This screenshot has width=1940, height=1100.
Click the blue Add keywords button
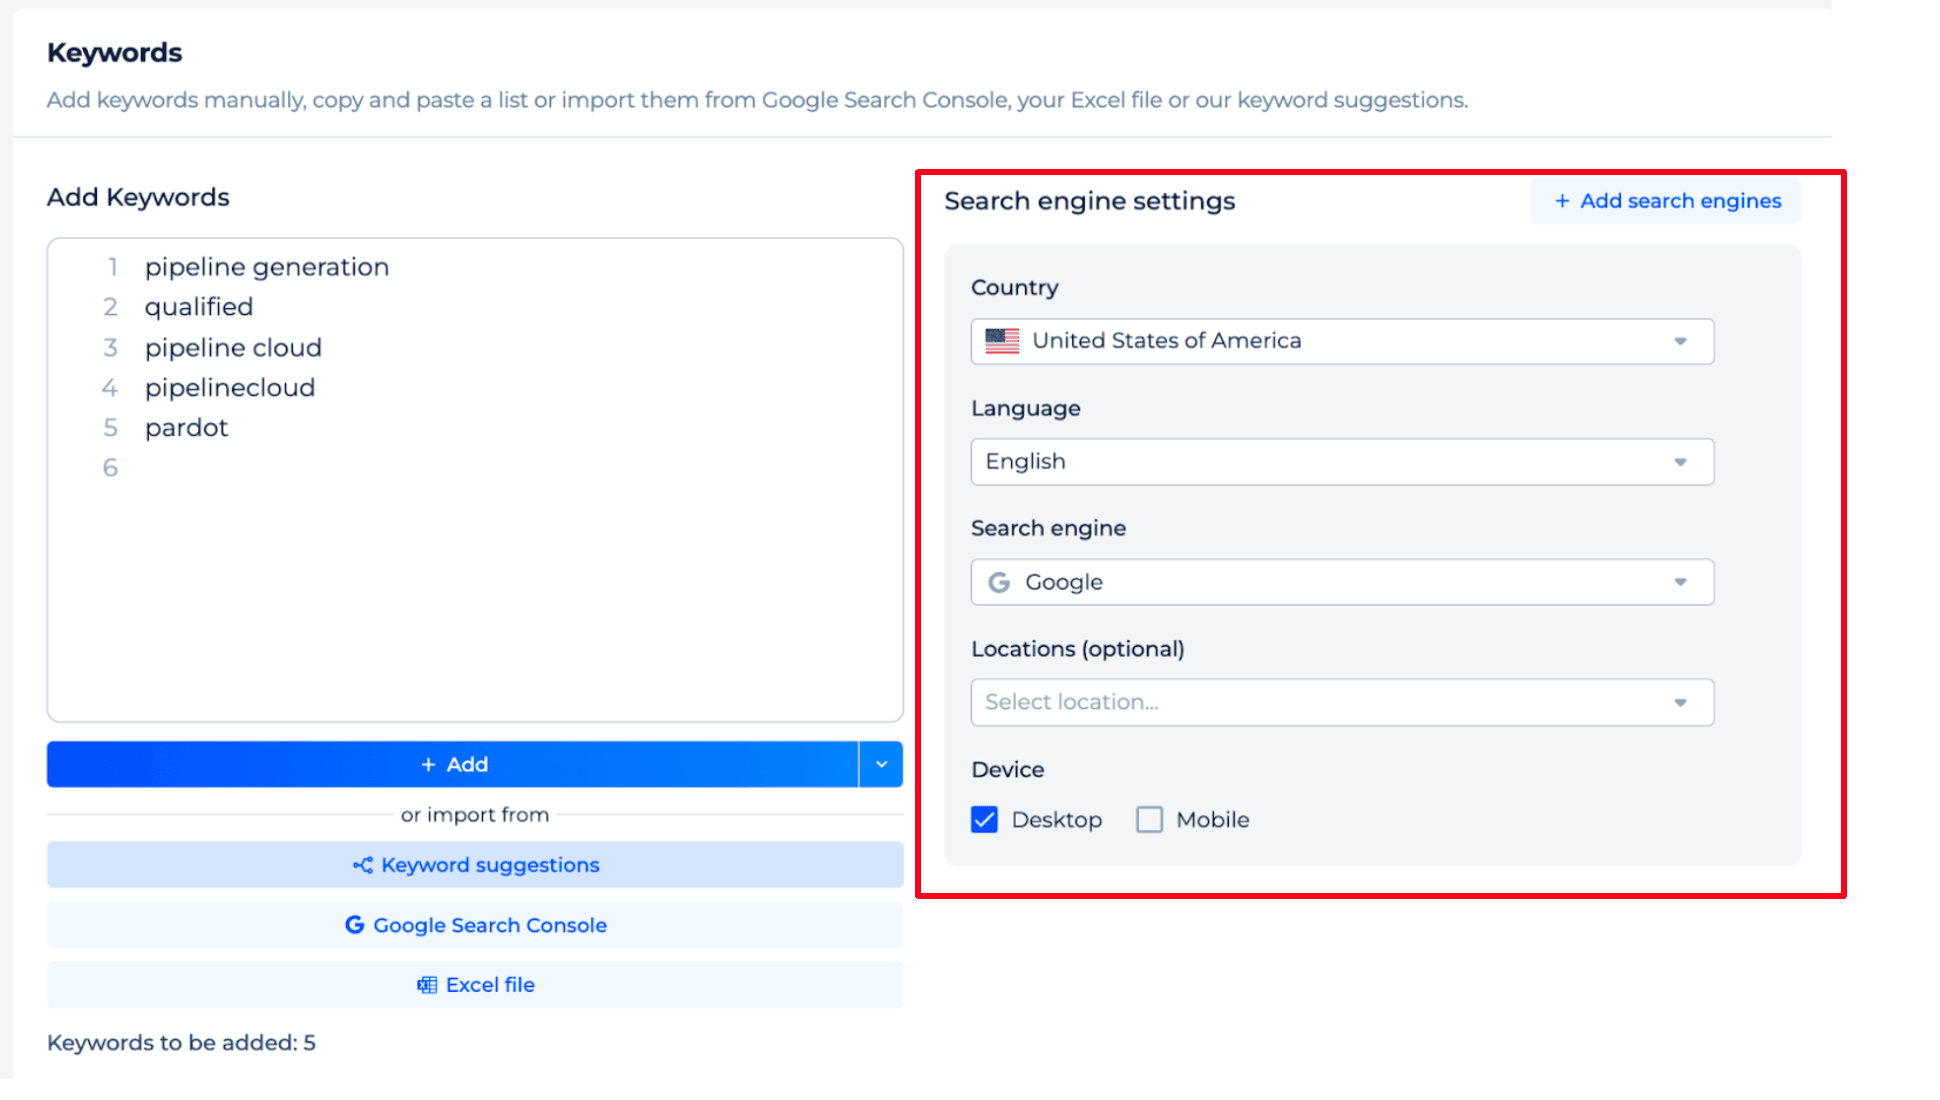(452, 763)
